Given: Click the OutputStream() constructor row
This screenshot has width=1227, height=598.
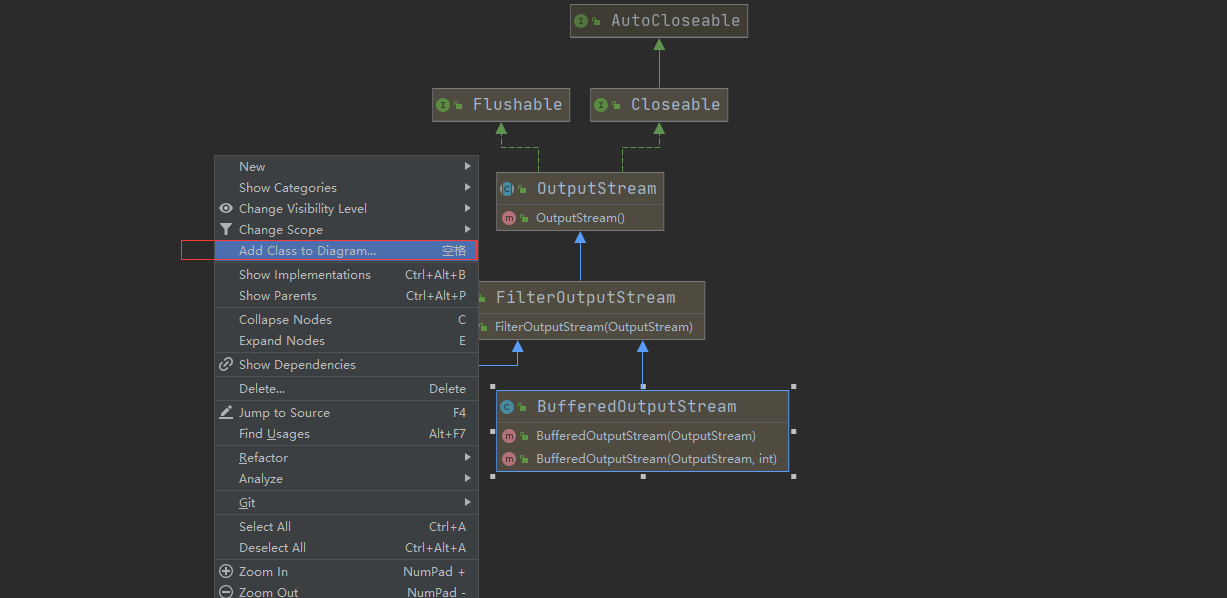Looking at the screenshot, I should [580, 218].
